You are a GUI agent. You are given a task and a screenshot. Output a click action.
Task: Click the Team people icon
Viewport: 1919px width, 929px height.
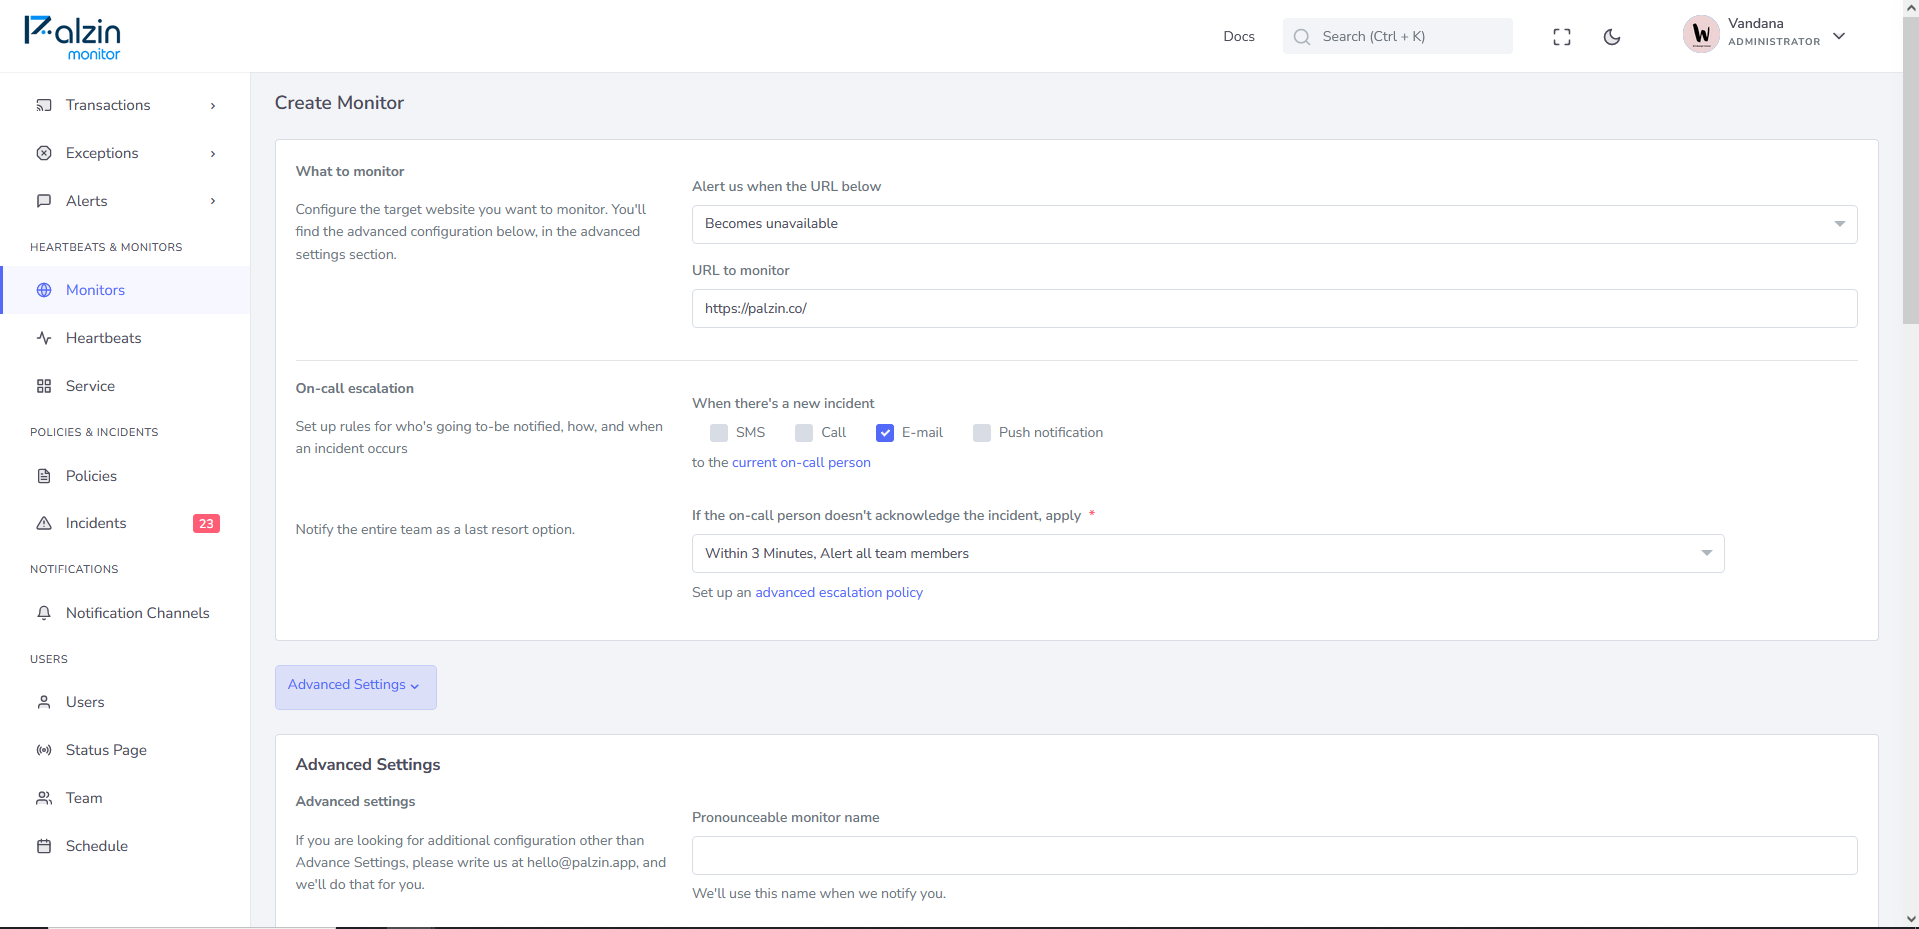pyautogui.click(x=44, y=798)
